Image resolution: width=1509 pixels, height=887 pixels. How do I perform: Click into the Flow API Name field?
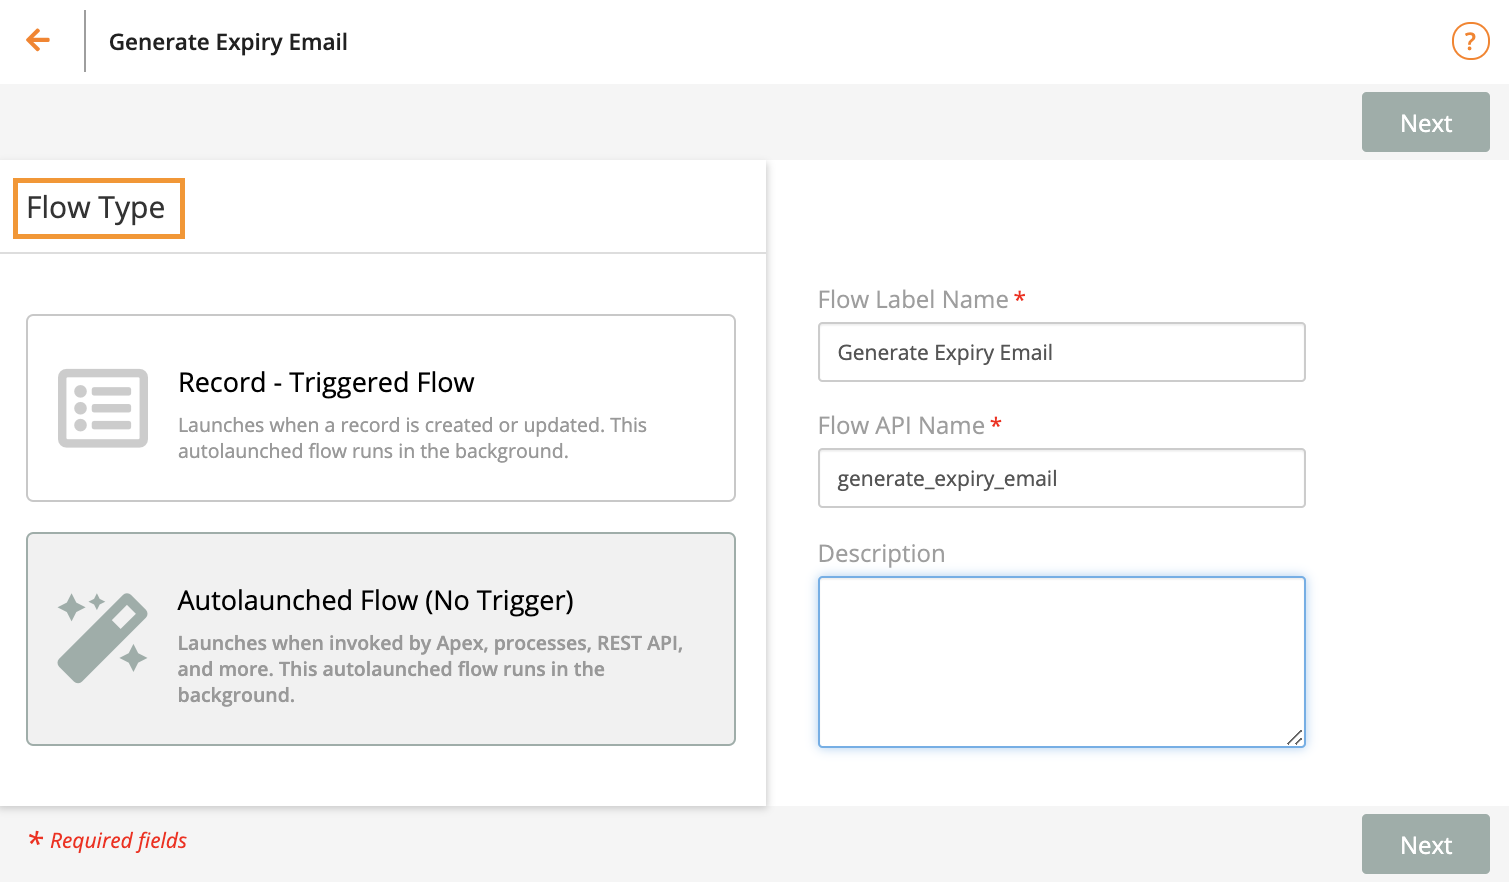pyautogui.click(x=1061, y=478)
